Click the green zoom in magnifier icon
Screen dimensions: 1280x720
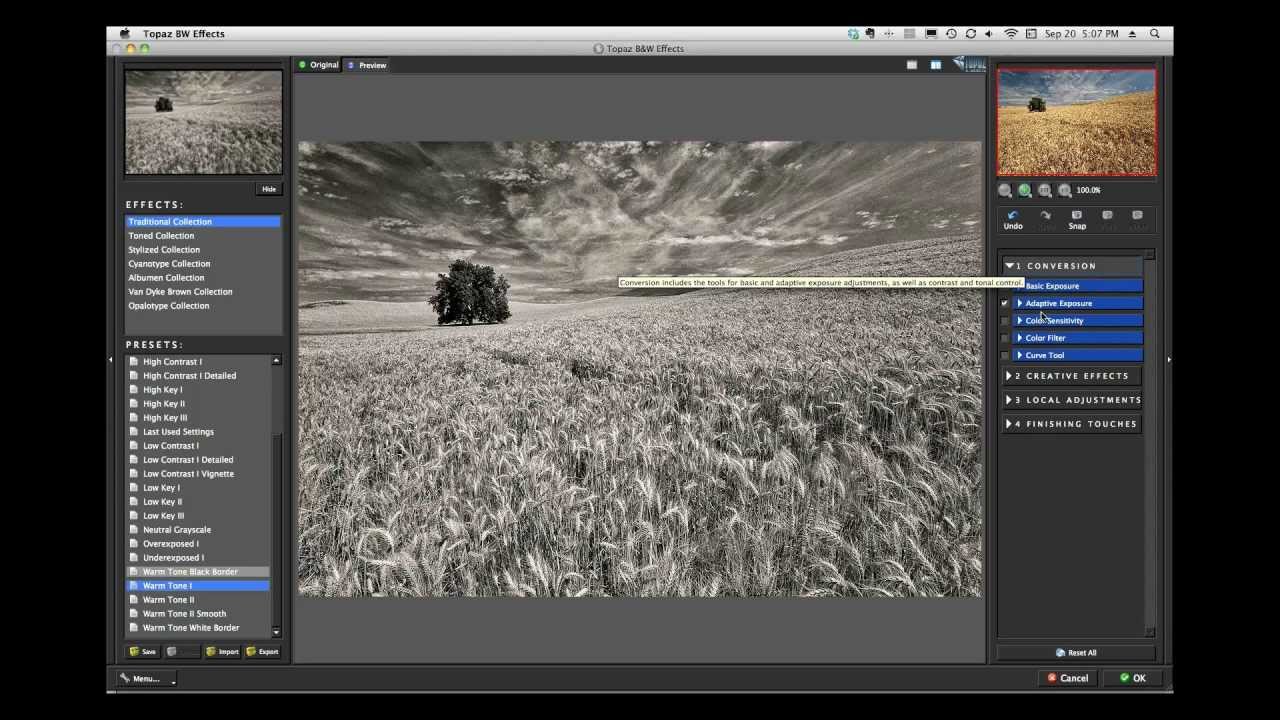coord(1025,190)
